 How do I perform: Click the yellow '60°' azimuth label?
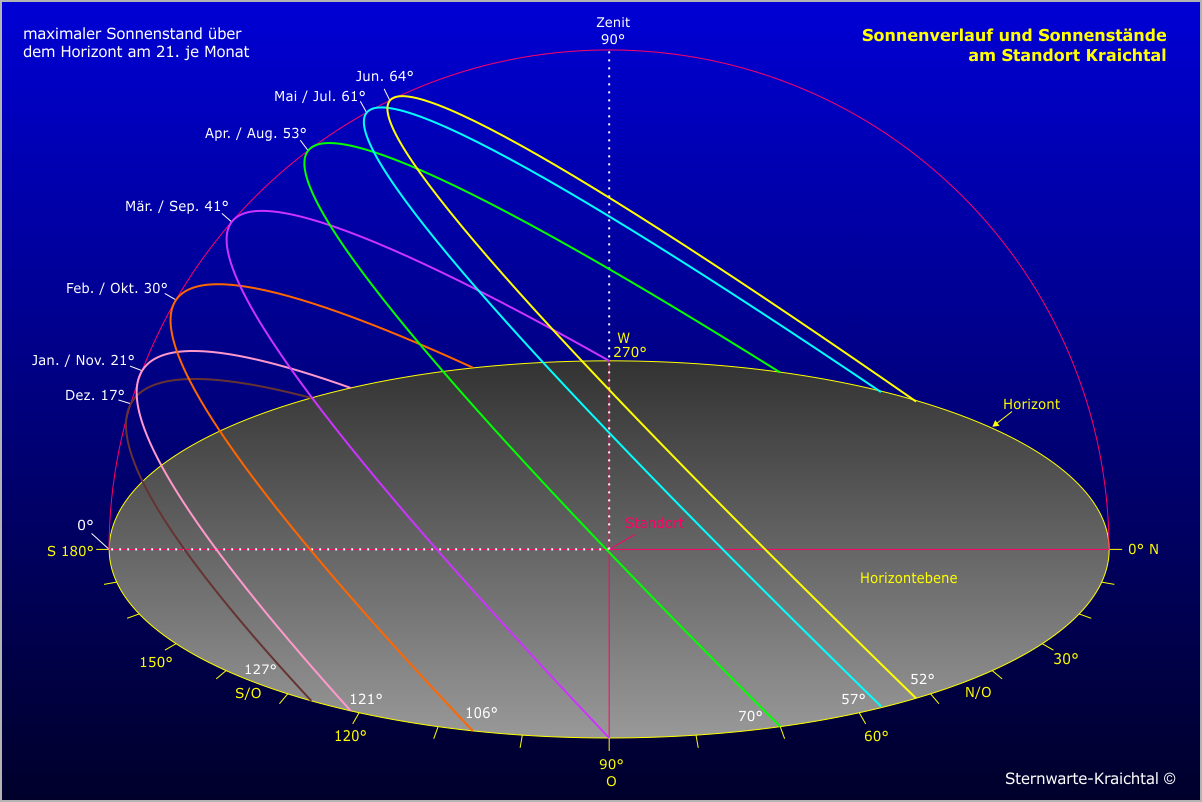[876, 735]
